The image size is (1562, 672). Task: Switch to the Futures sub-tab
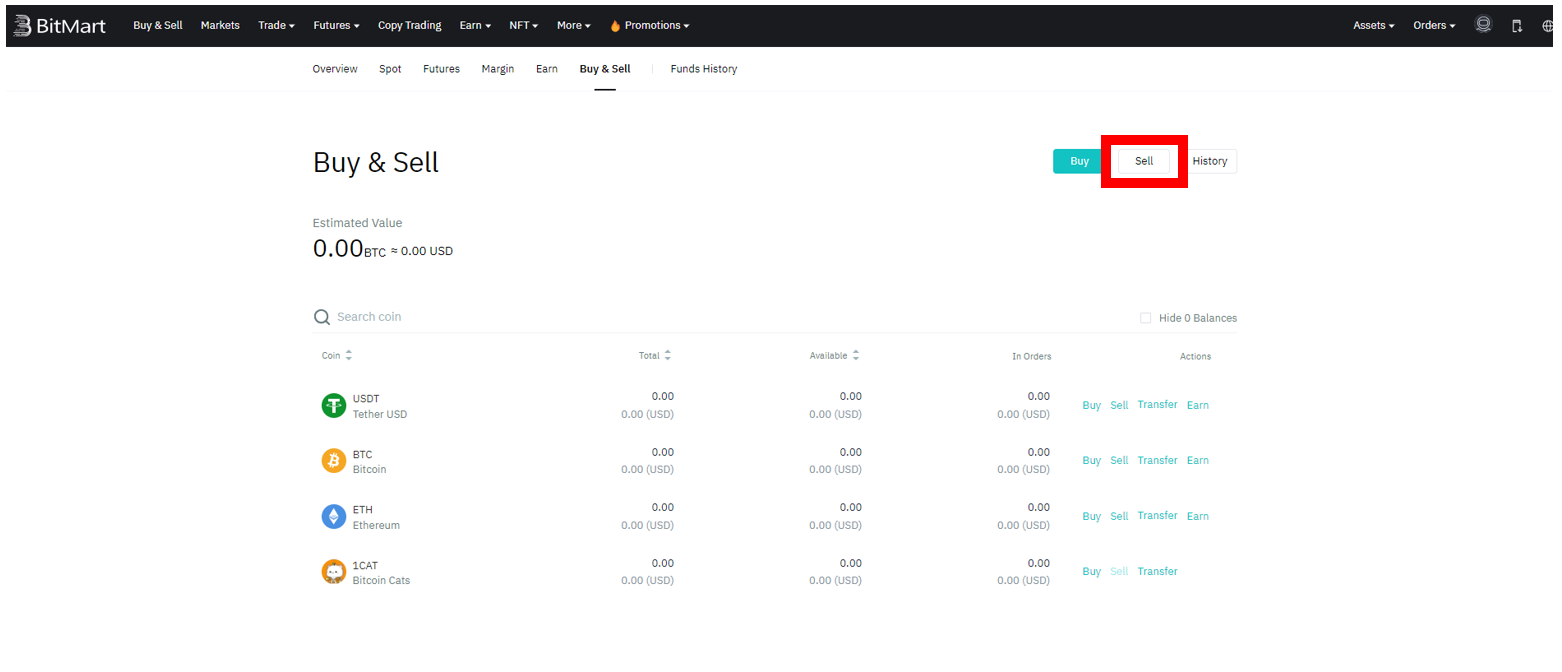tap(441, 69)
